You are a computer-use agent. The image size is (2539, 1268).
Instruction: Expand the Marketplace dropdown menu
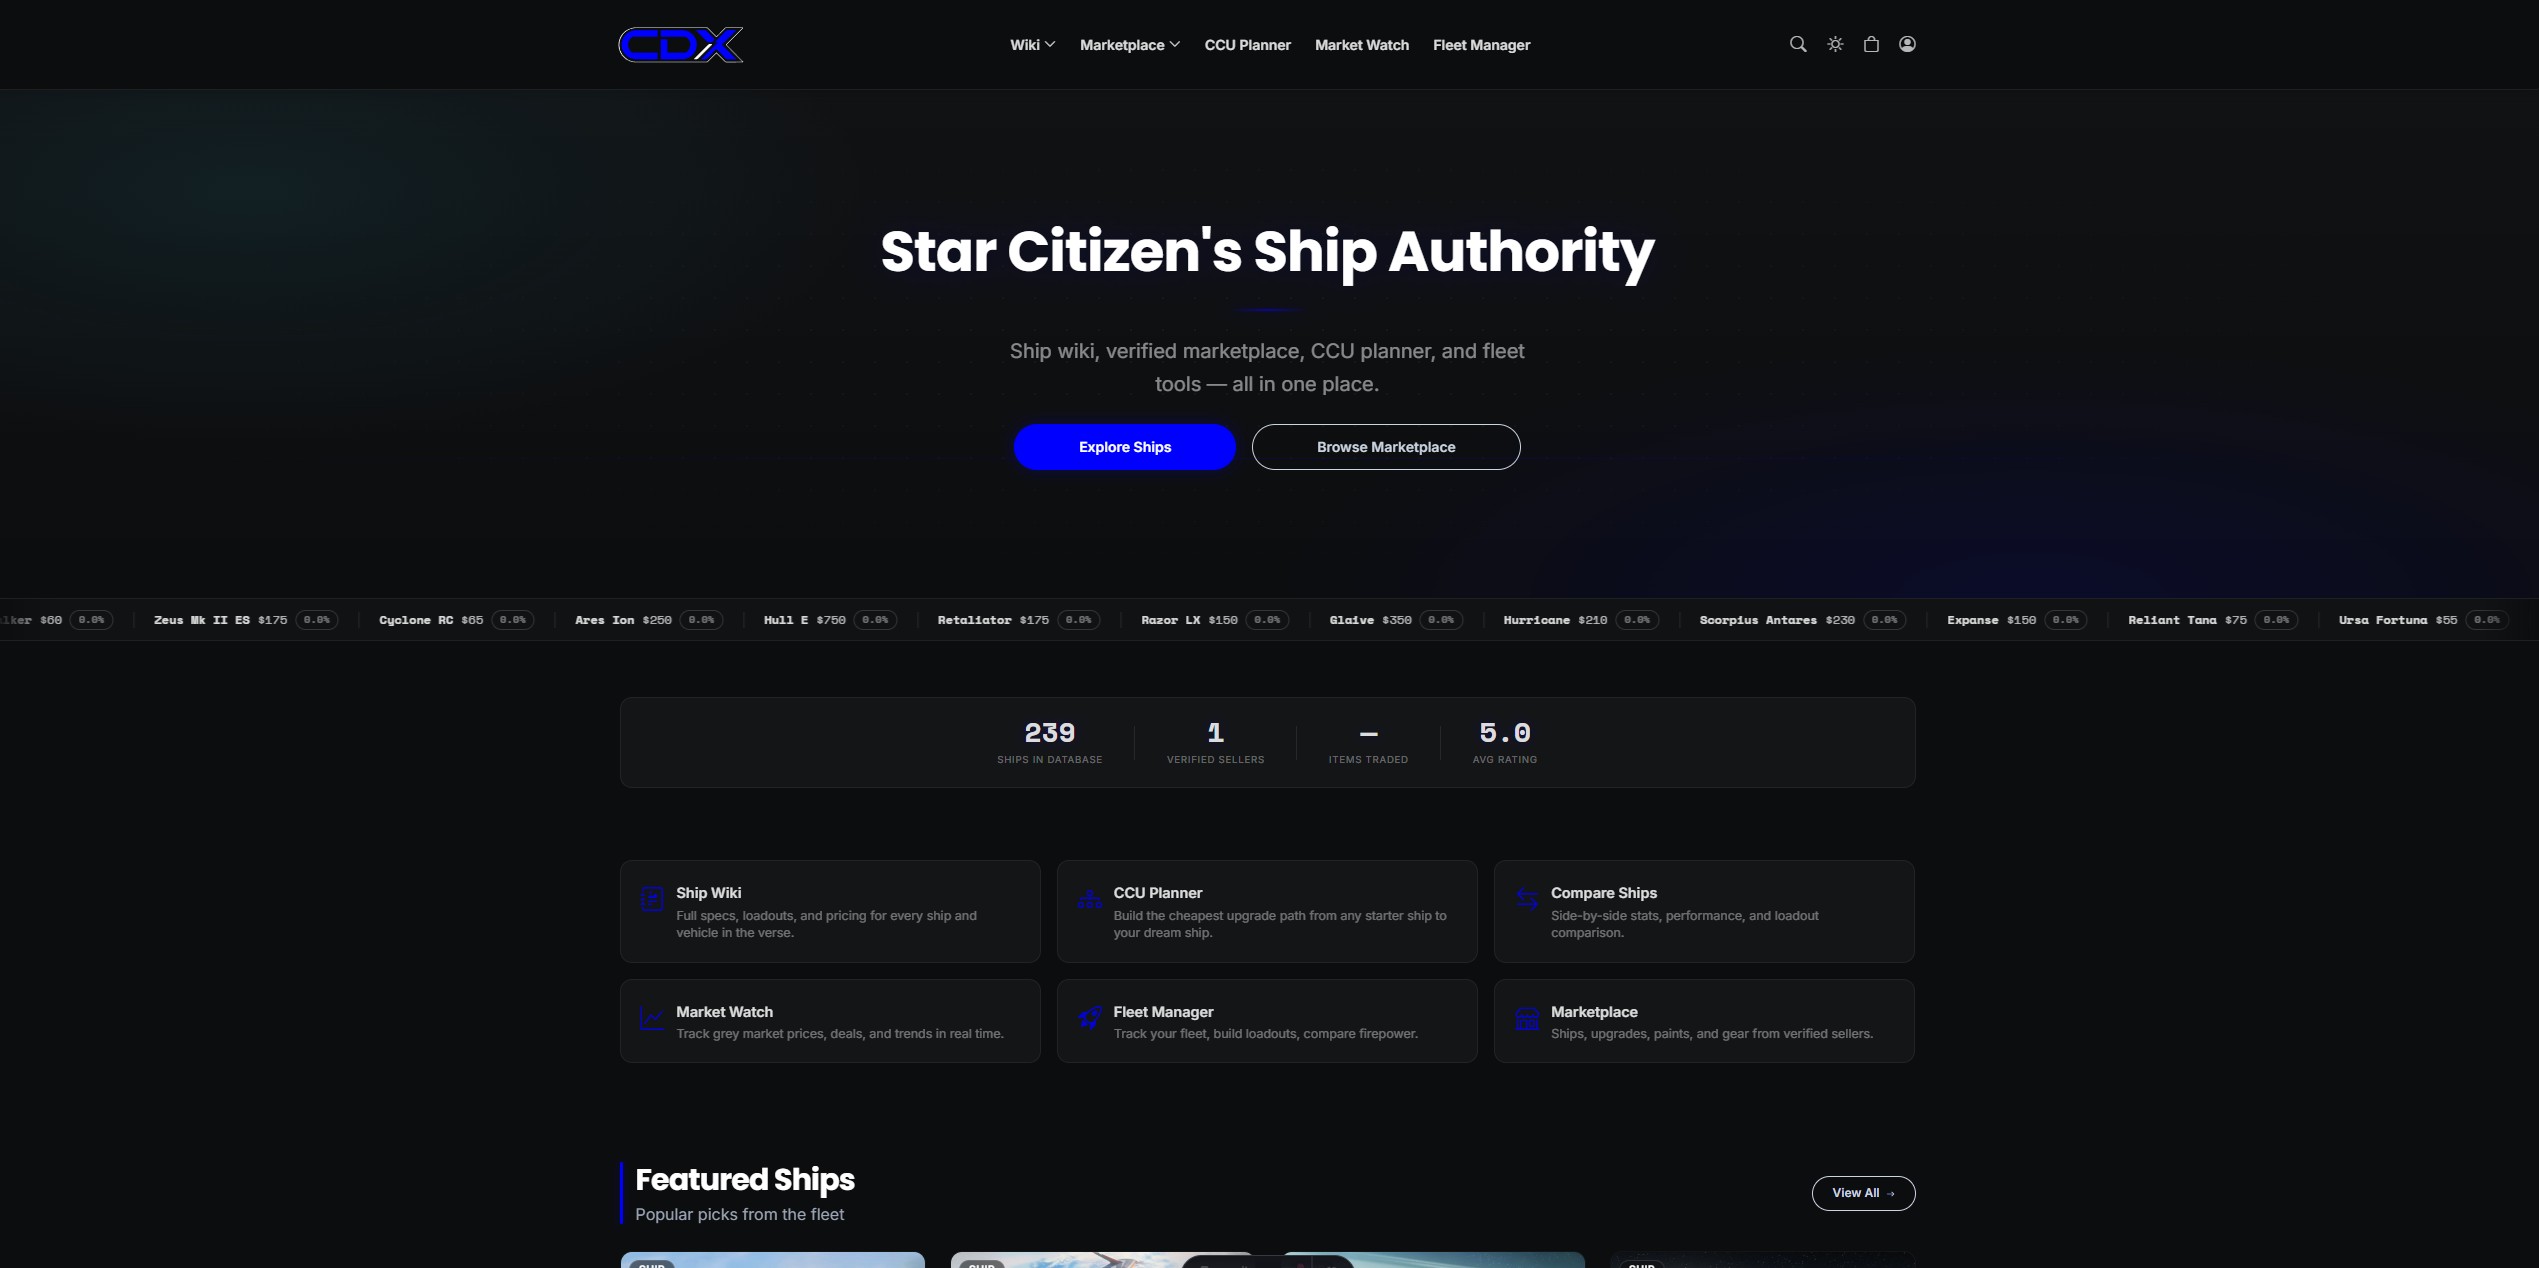[x=1130, y=45]
